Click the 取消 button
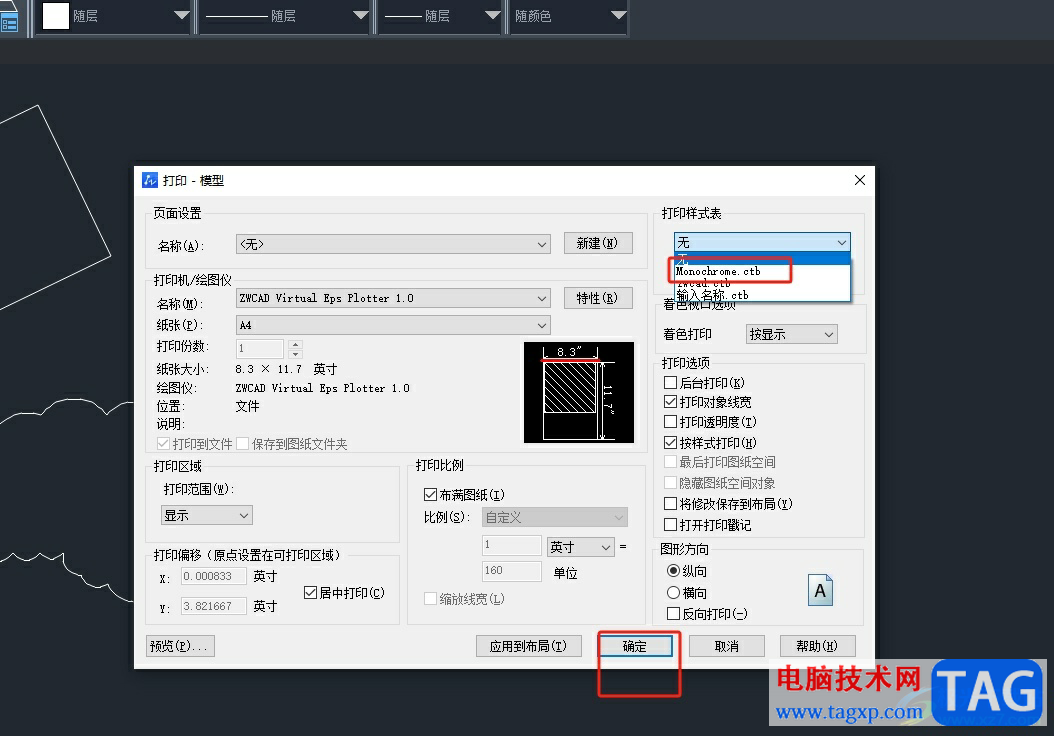 pyautogui.click(x=727, y=646)
